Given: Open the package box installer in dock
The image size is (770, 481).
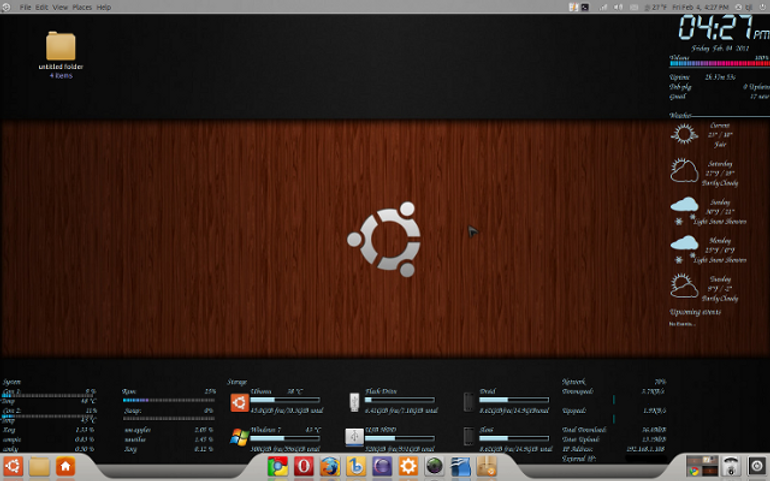Looking at the screenshot, I should pyautogui.click(x=486, y=466).
